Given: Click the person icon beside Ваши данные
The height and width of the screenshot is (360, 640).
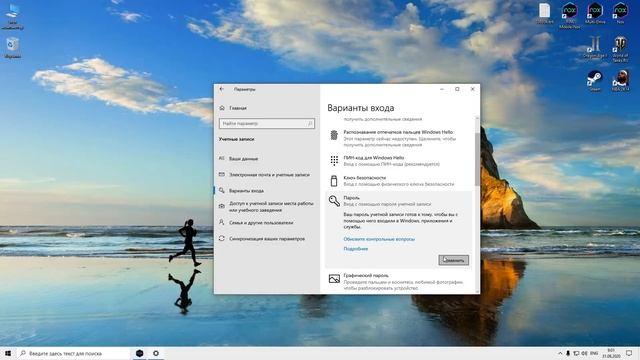Looking at the screenshot, I should (222, 158).
